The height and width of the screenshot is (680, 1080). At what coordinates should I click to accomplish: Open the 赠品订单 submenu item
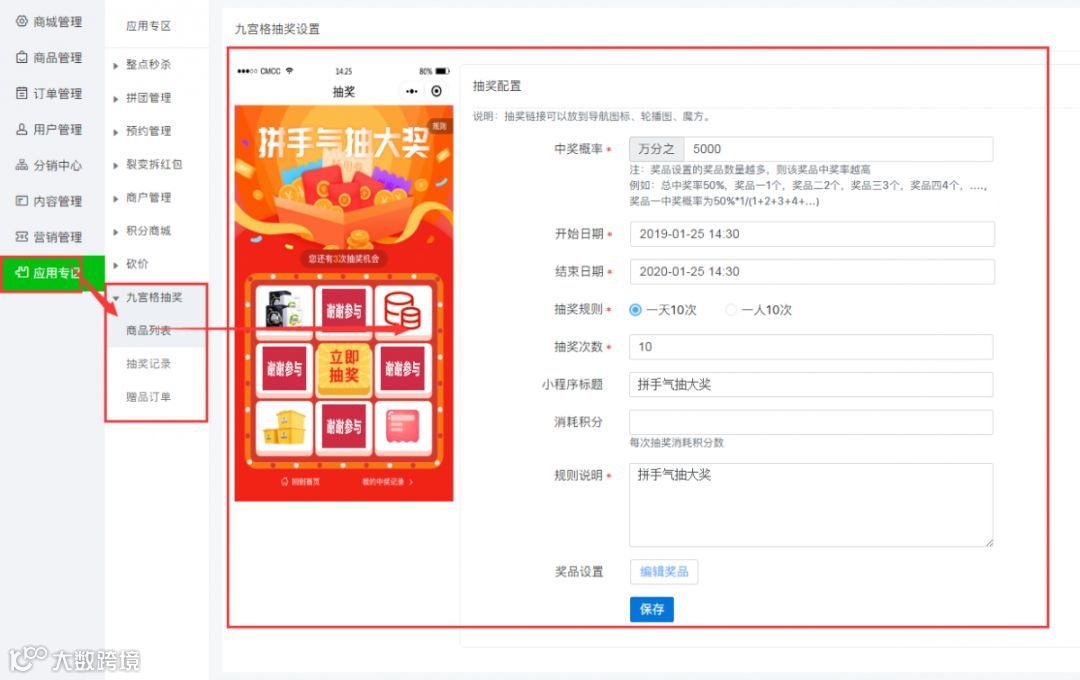click(x=148, y=396)
